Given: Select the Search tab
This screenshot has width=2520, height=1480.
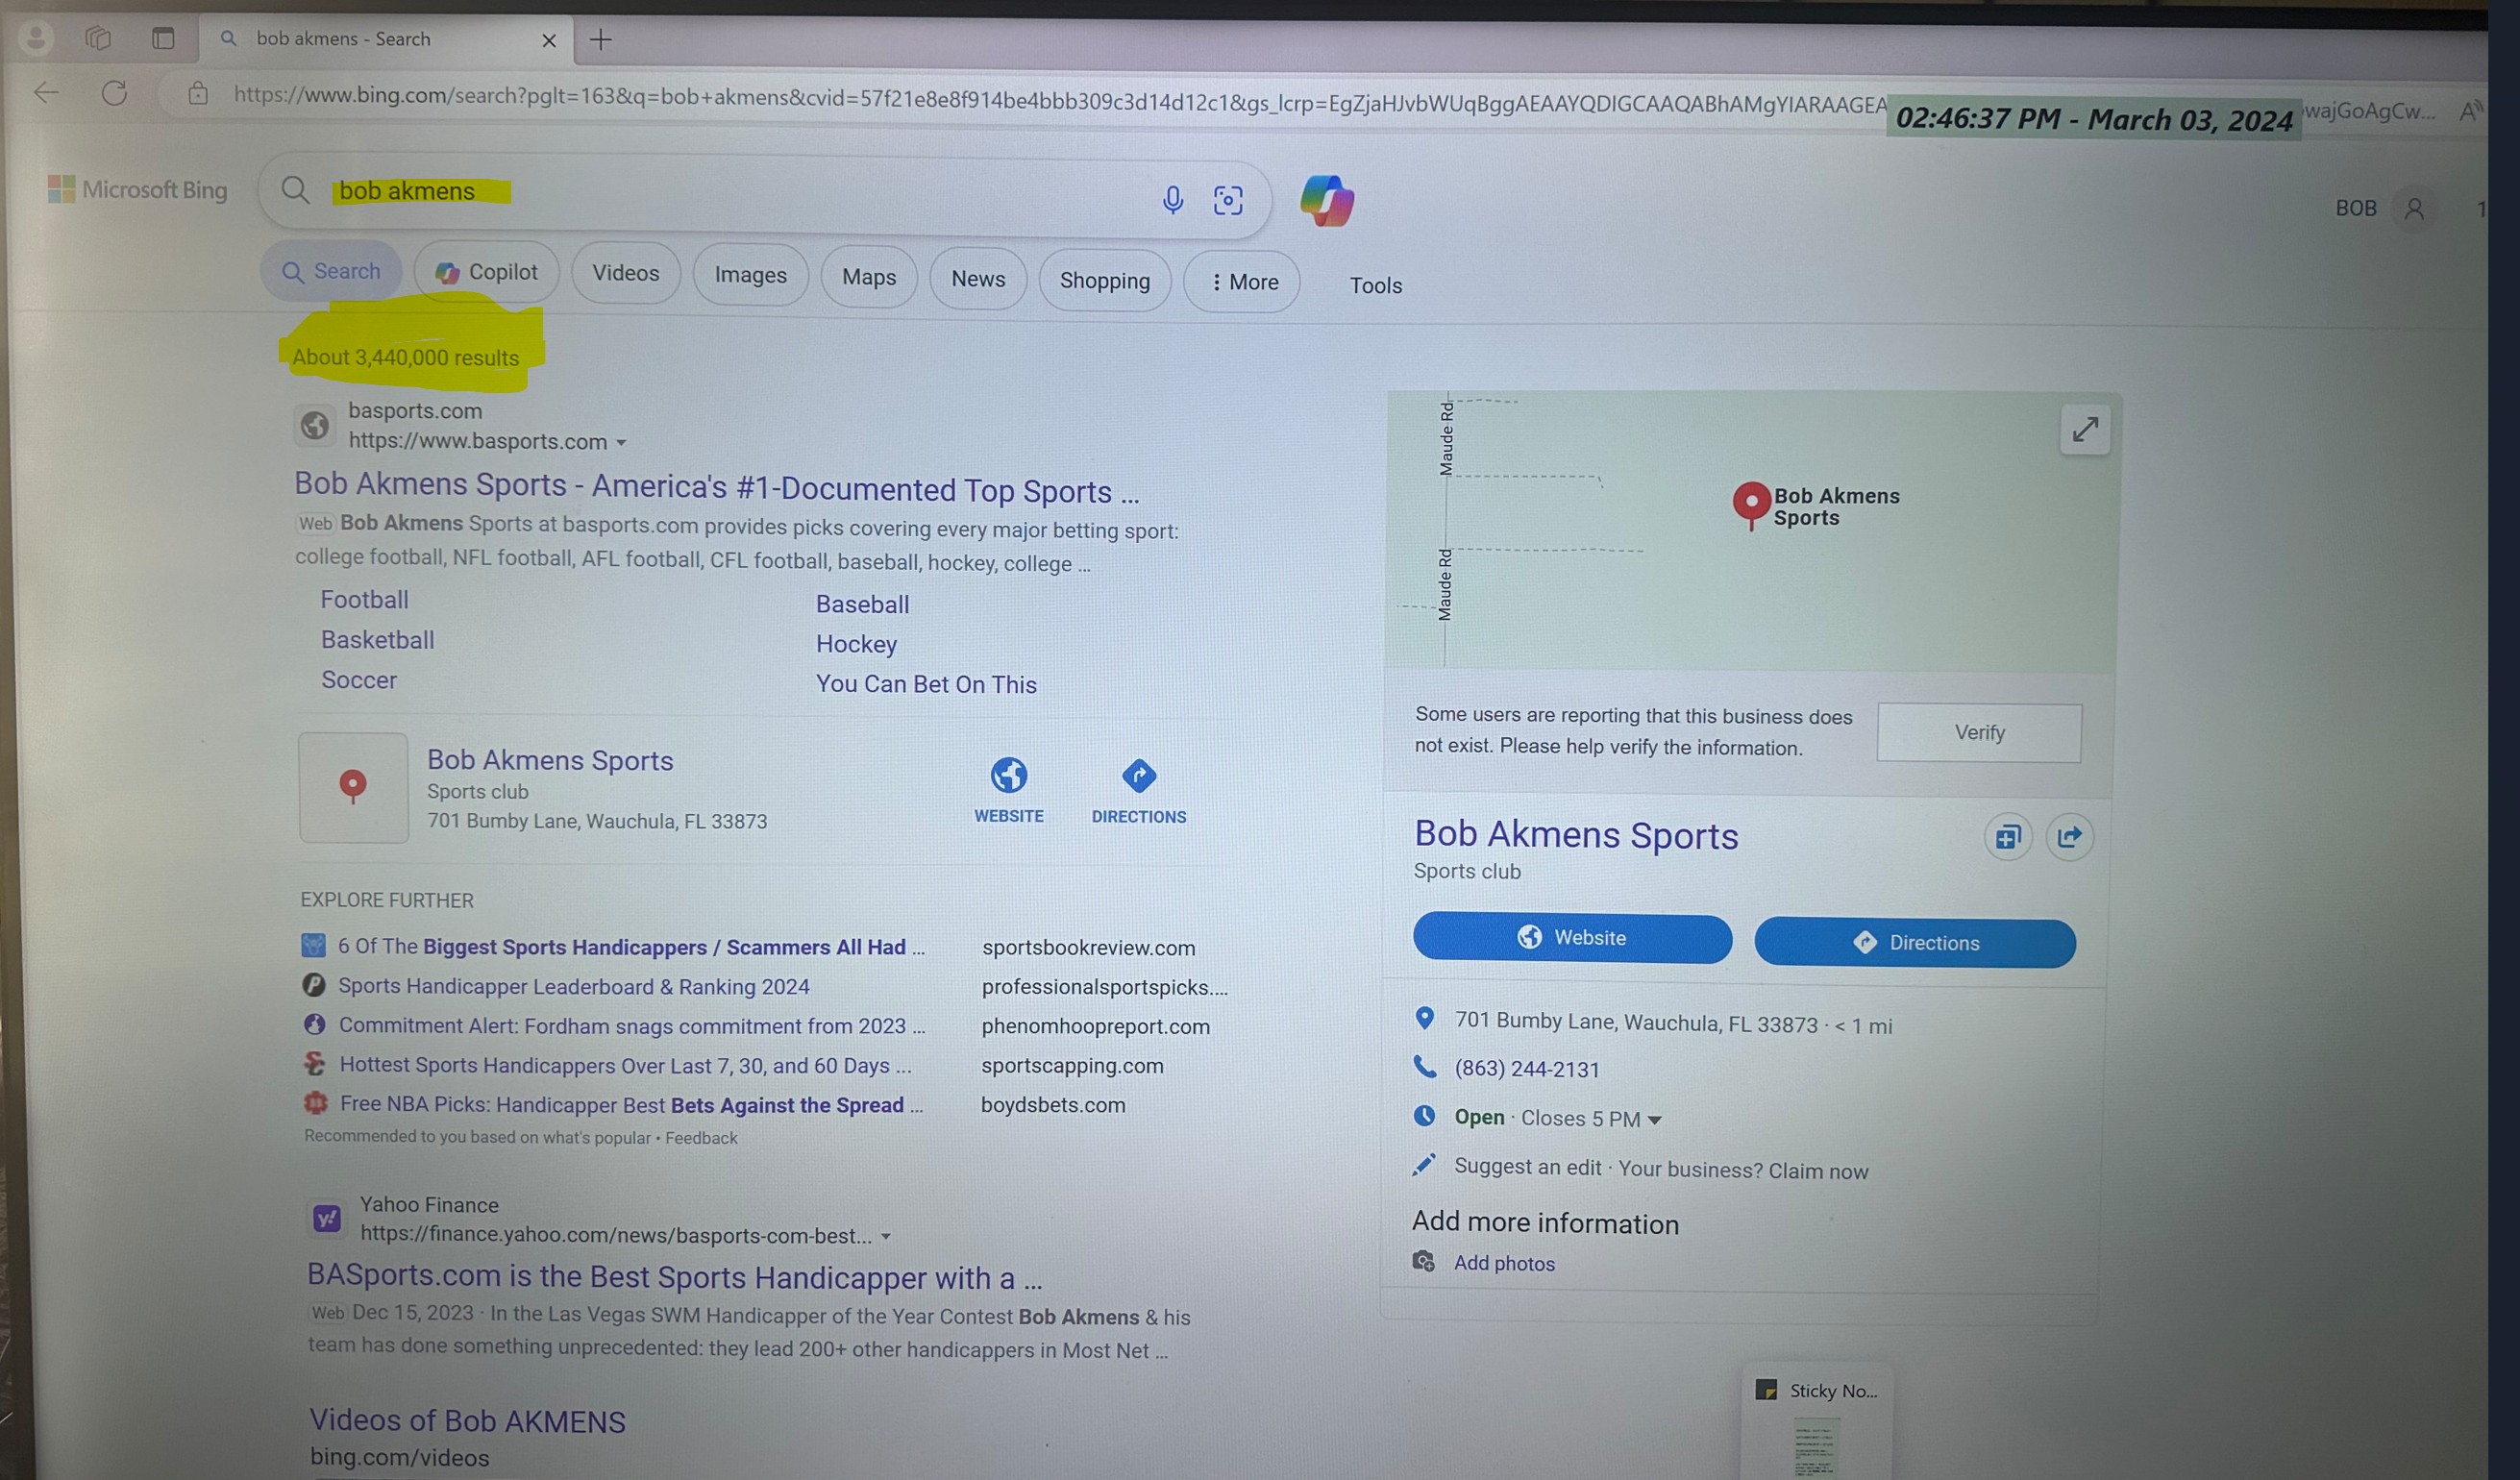Looking at the screenshot, I should (x=331, y=271).
